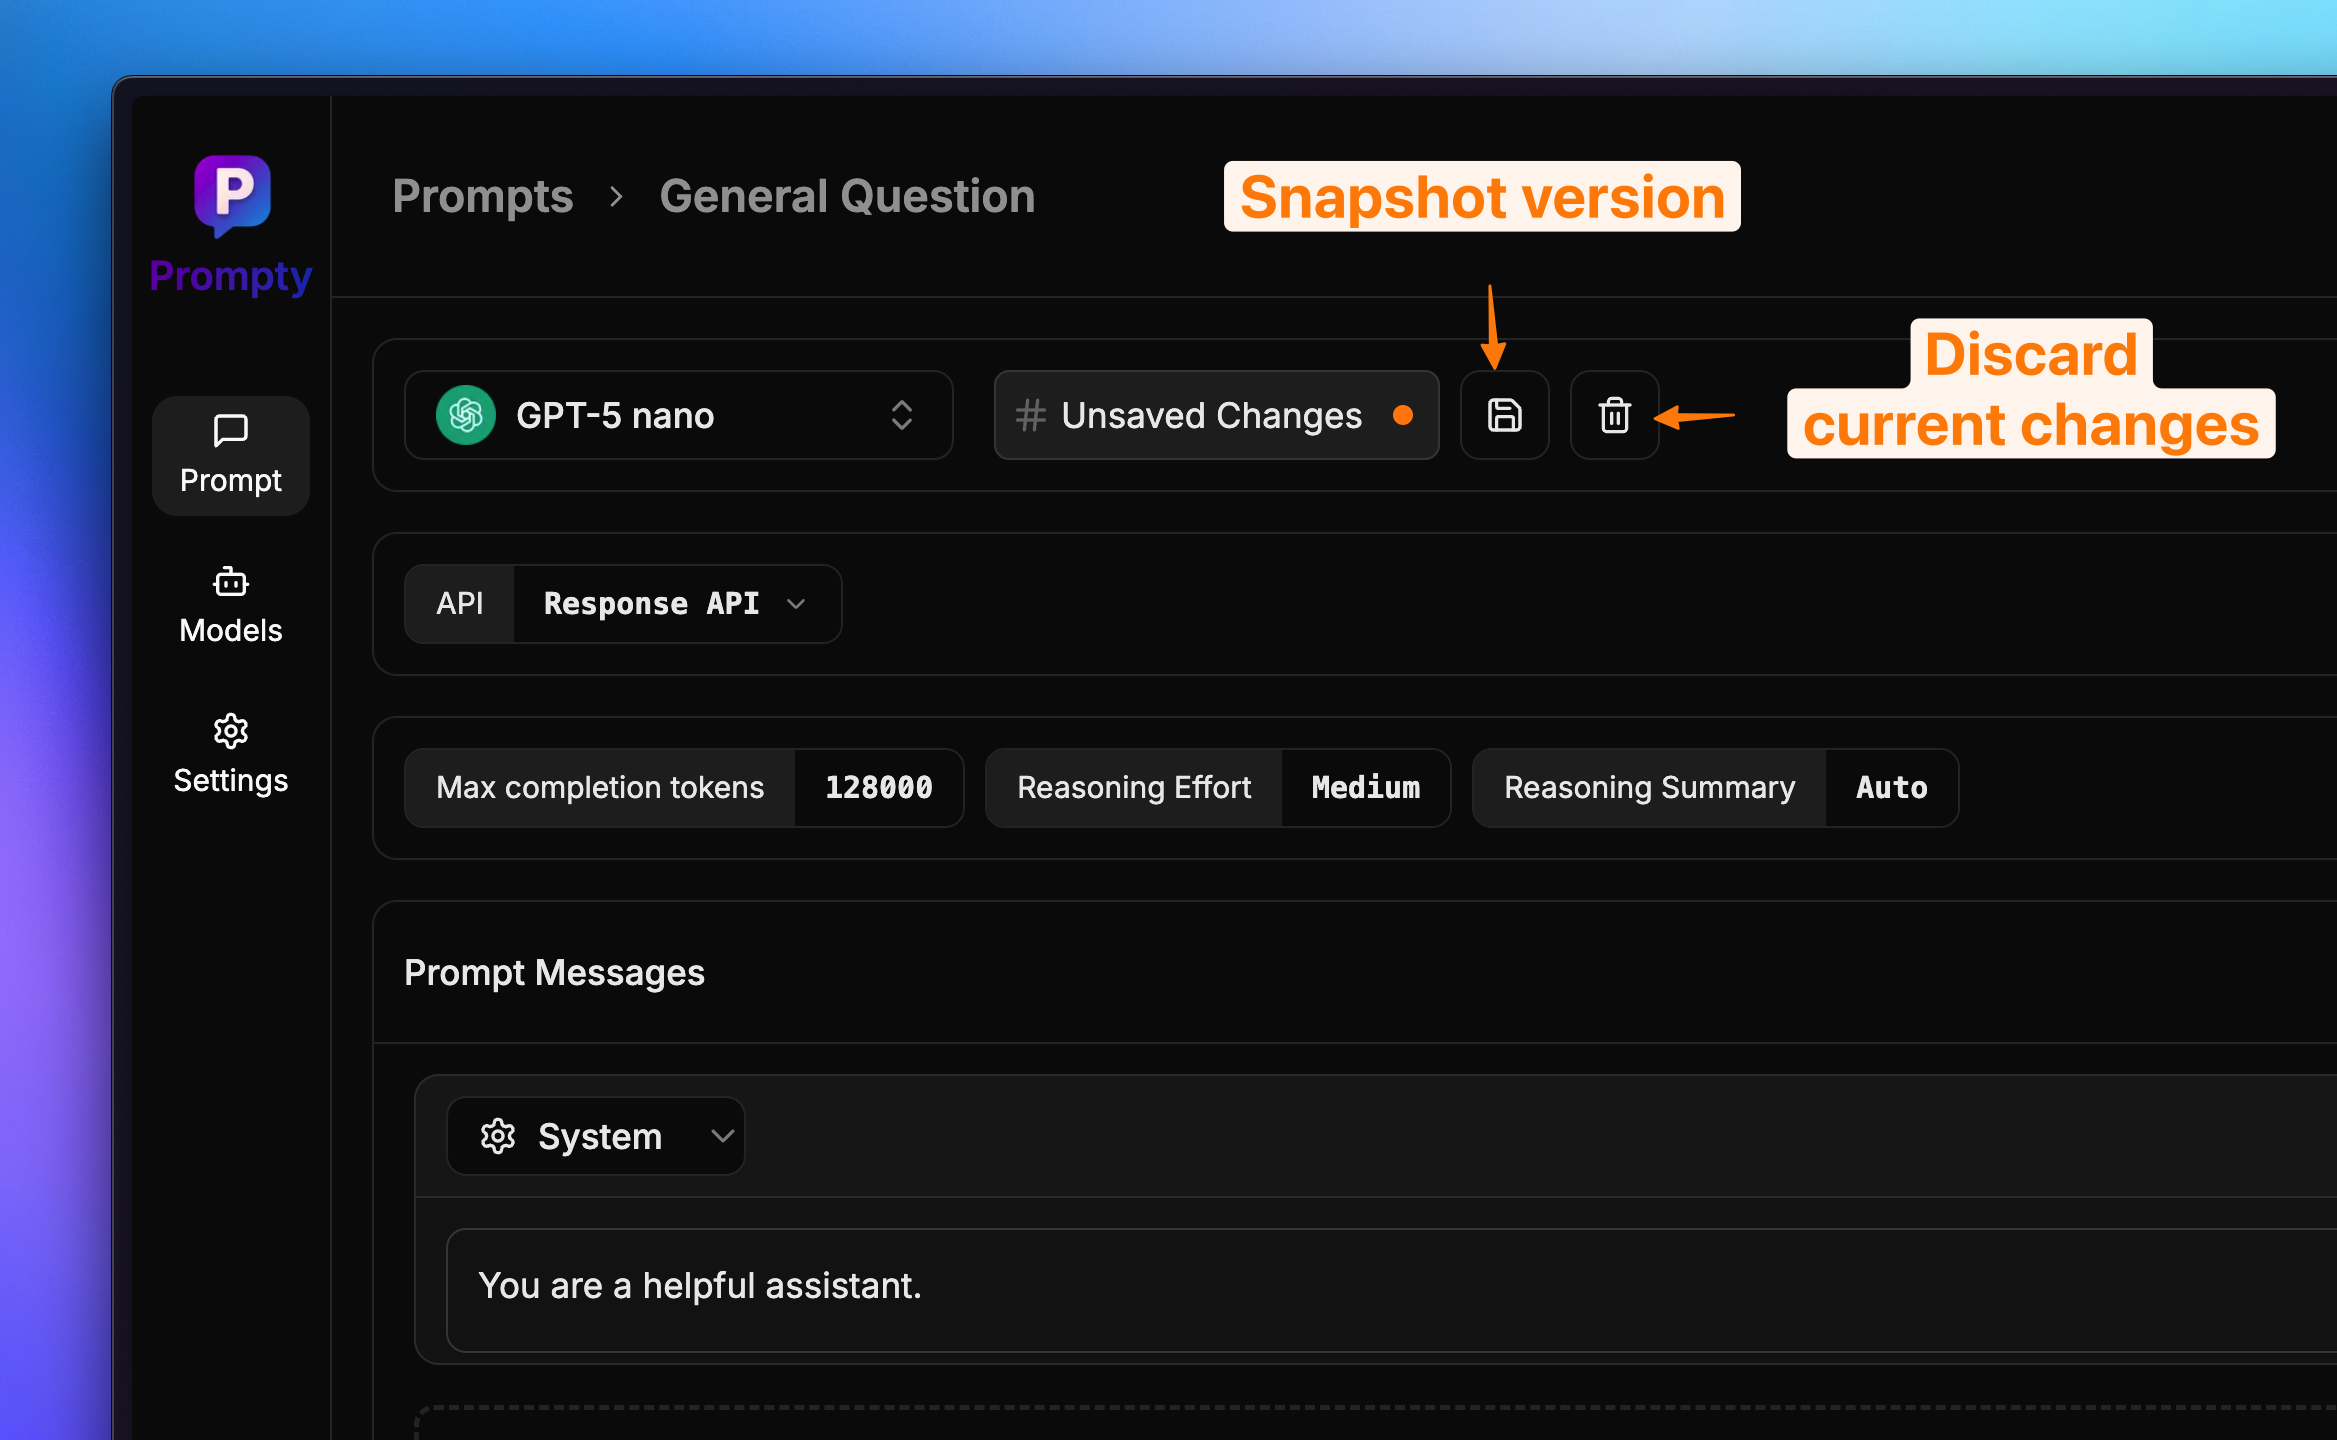Click the Prompt Messages heading

(554, 973)
